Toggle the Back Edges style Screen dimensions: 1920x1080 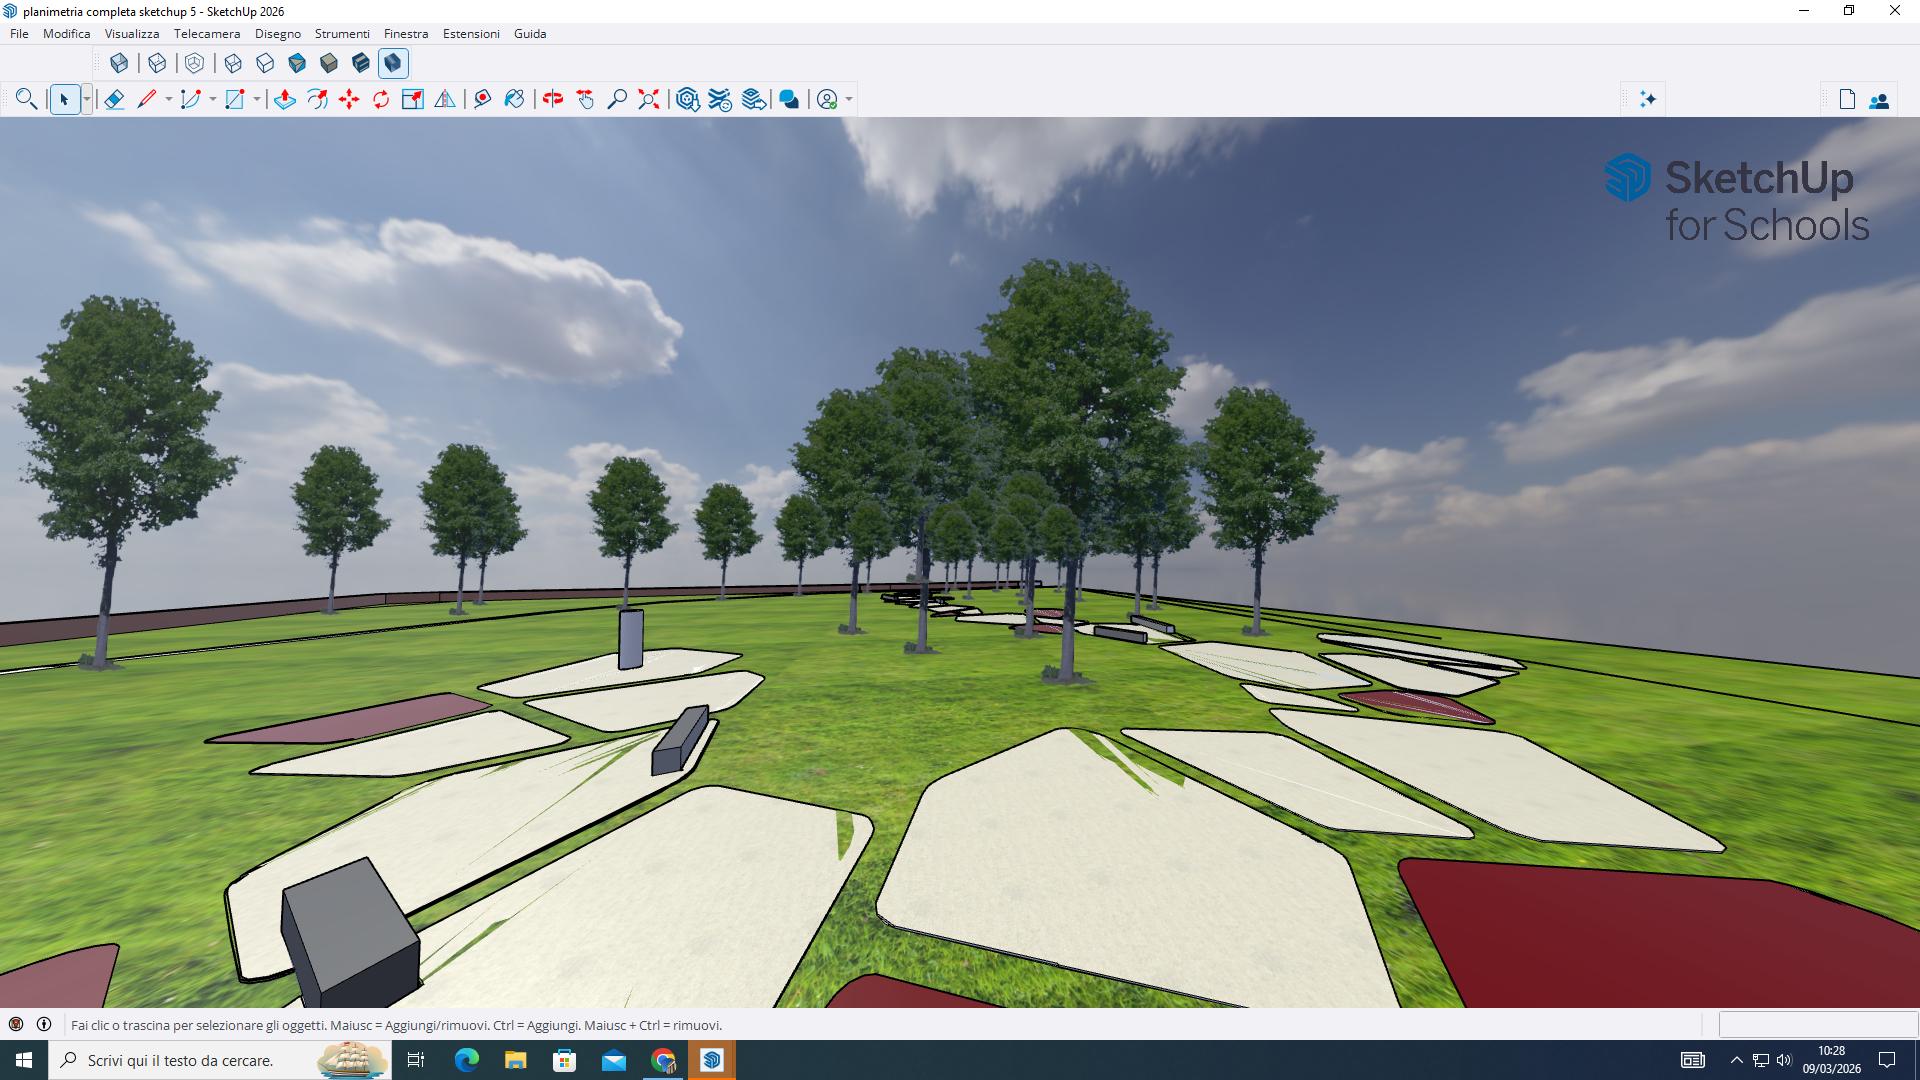pos(157,63)
